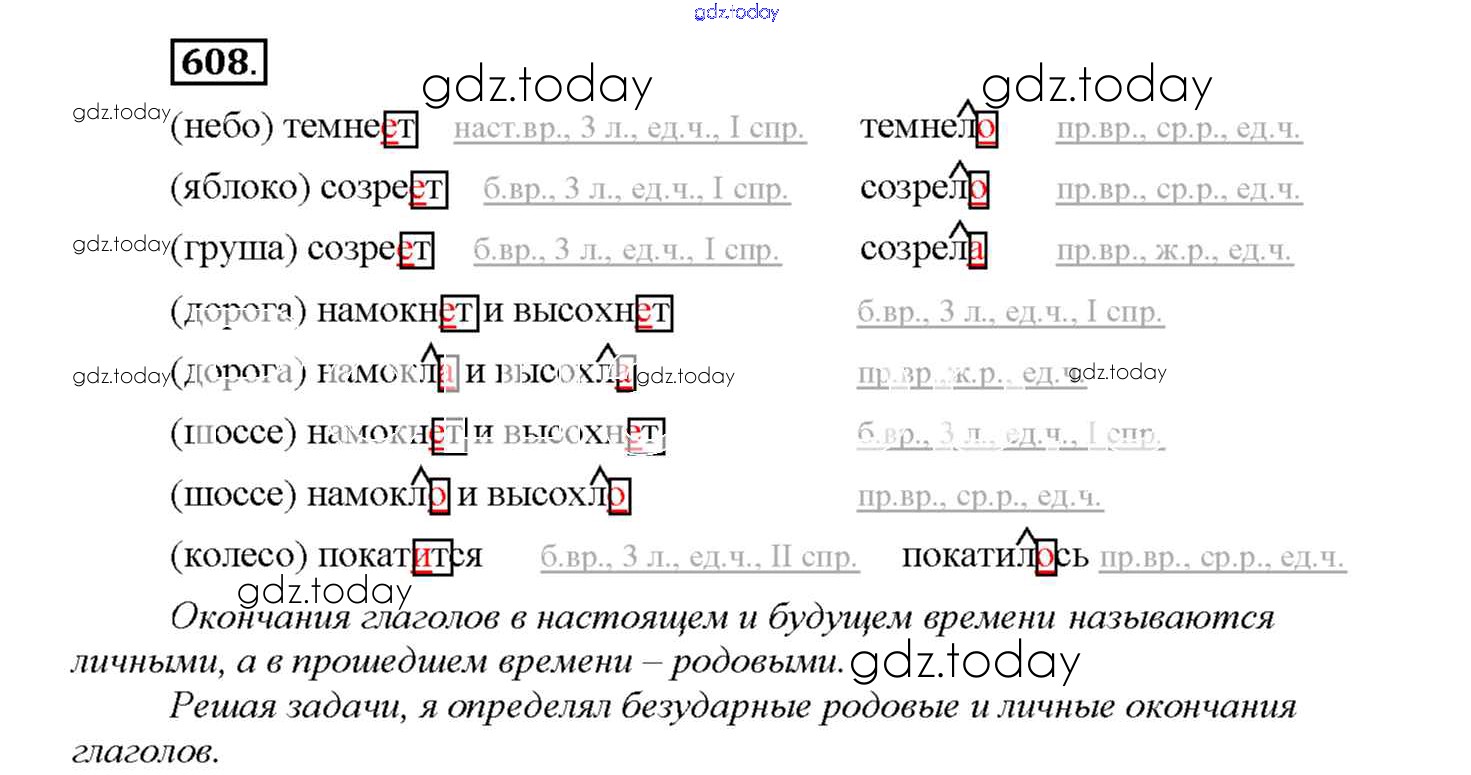Click the underlined note starting with наст.вр.
This screenshot has width=1471, height=775.
coord(629,129)
